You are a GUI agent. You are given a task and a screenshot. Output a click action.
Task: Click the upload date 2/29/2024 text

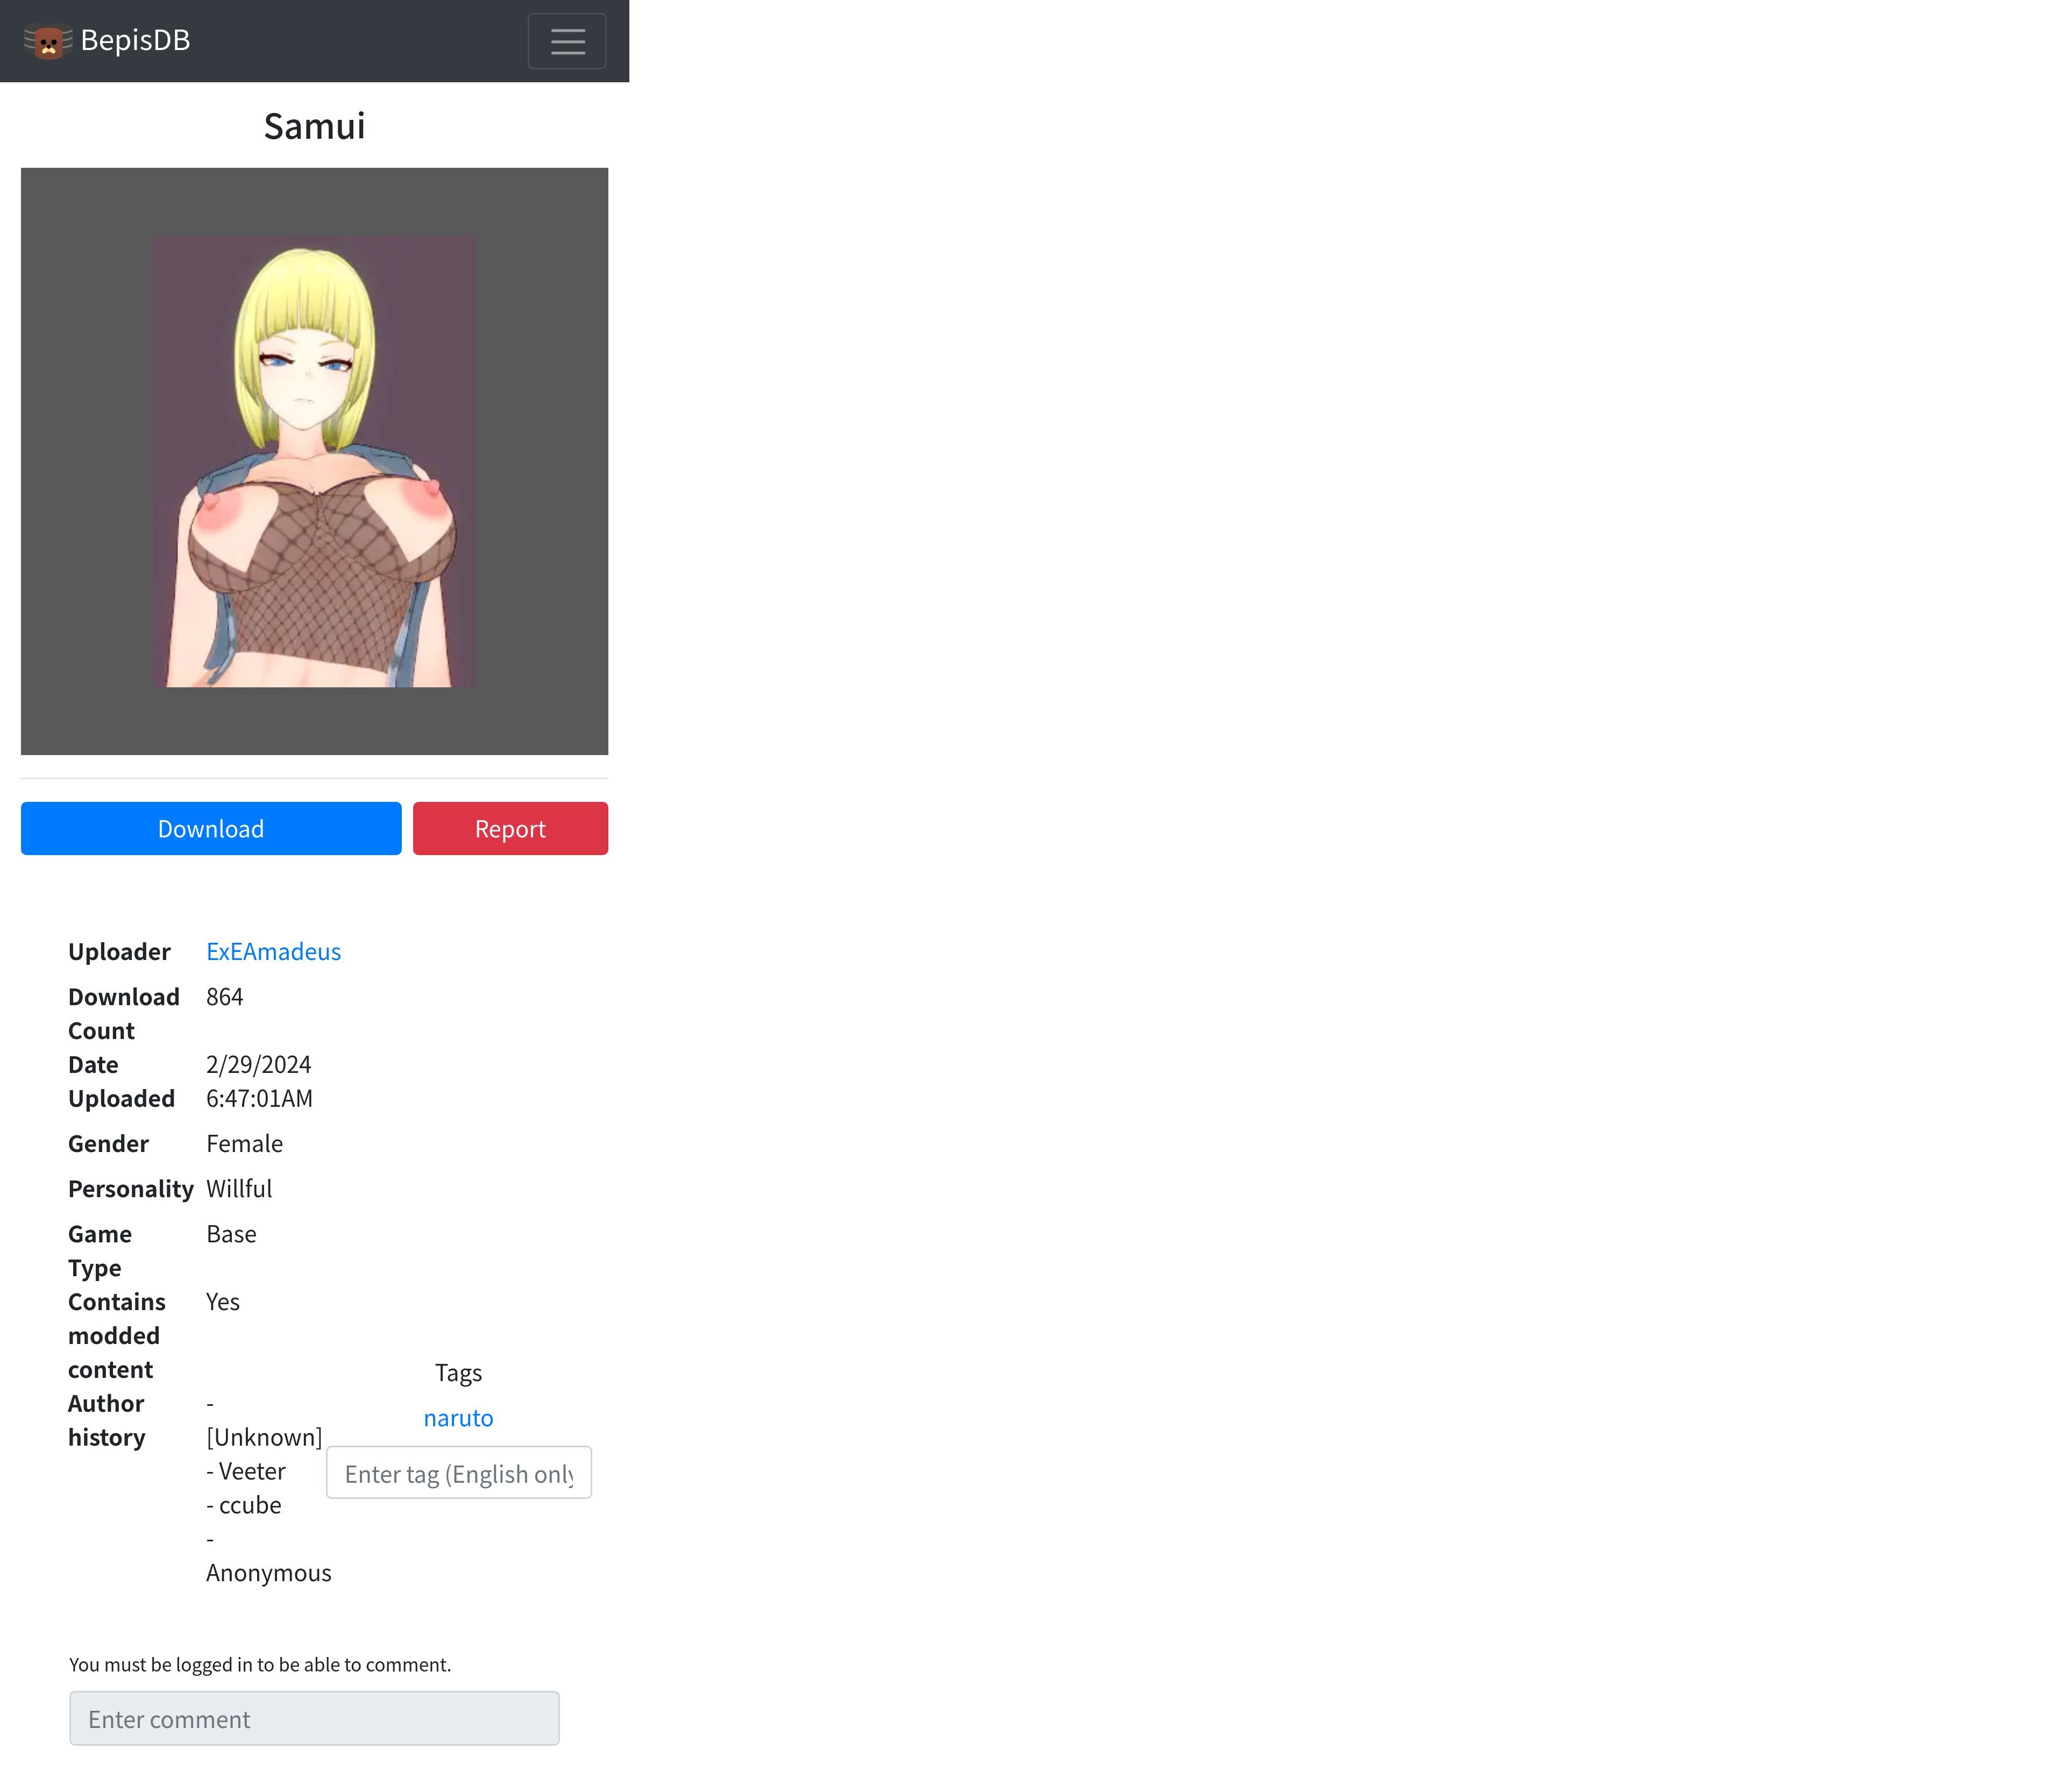click(x=258, y=1064)
